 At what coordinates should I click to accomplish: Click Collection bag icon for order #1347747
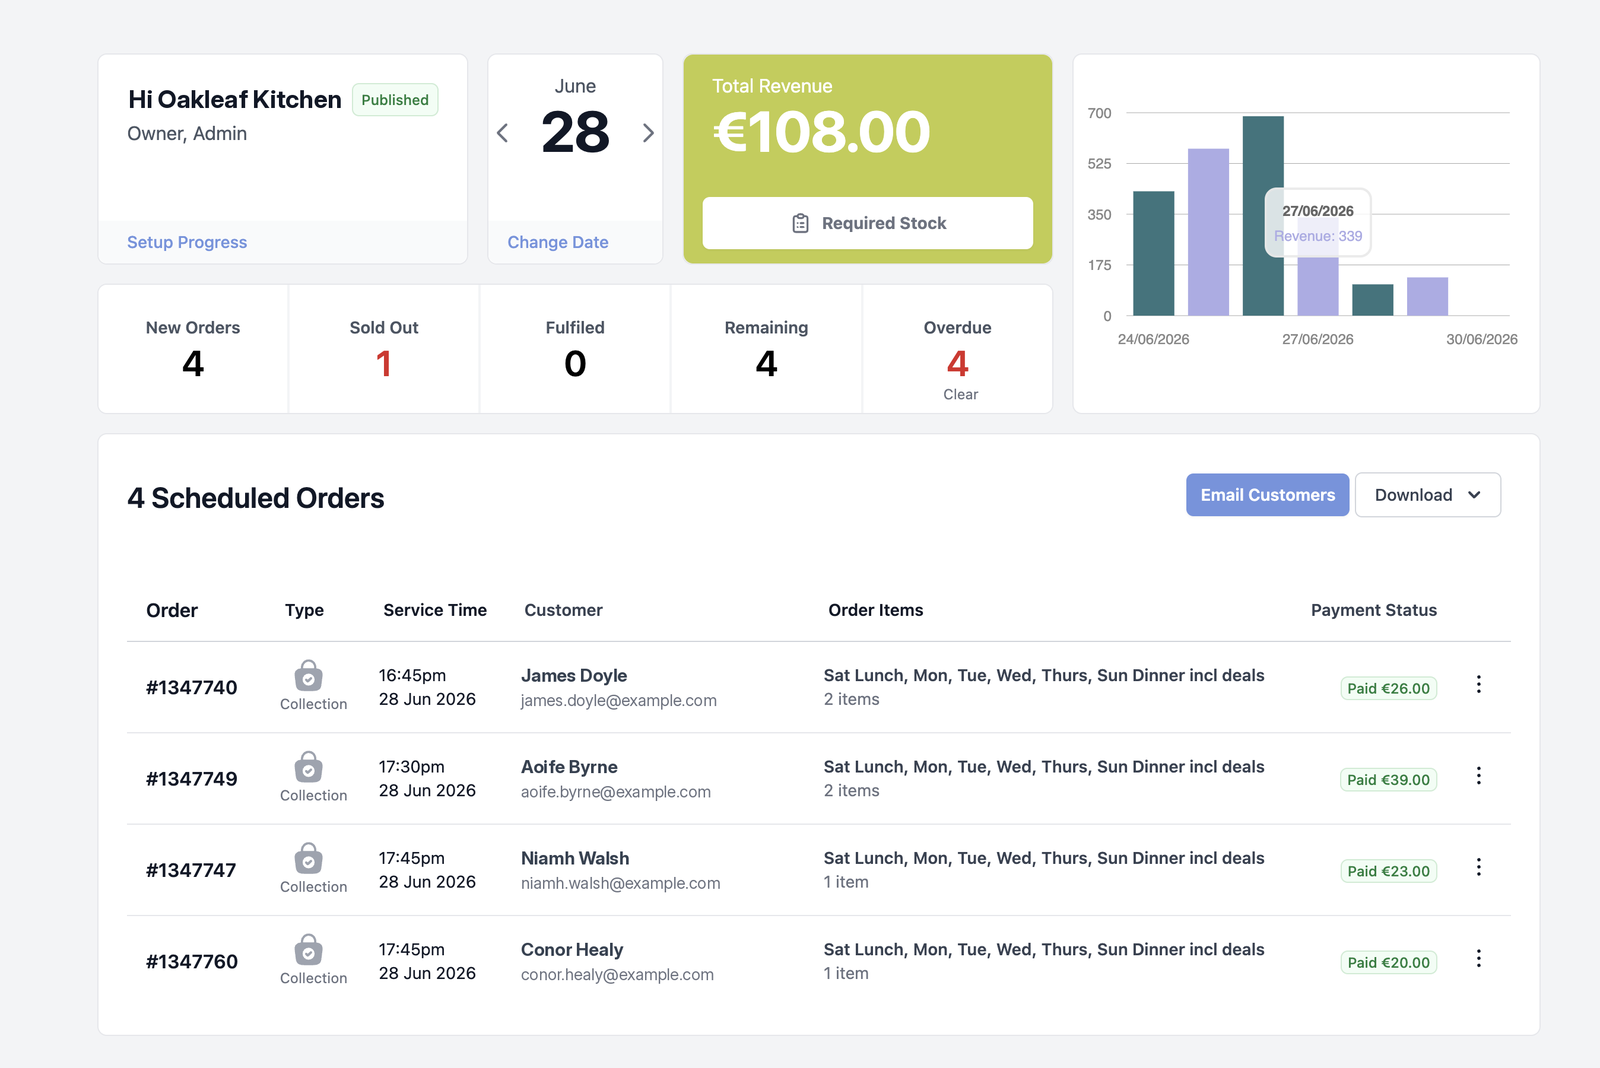(309, 858)
